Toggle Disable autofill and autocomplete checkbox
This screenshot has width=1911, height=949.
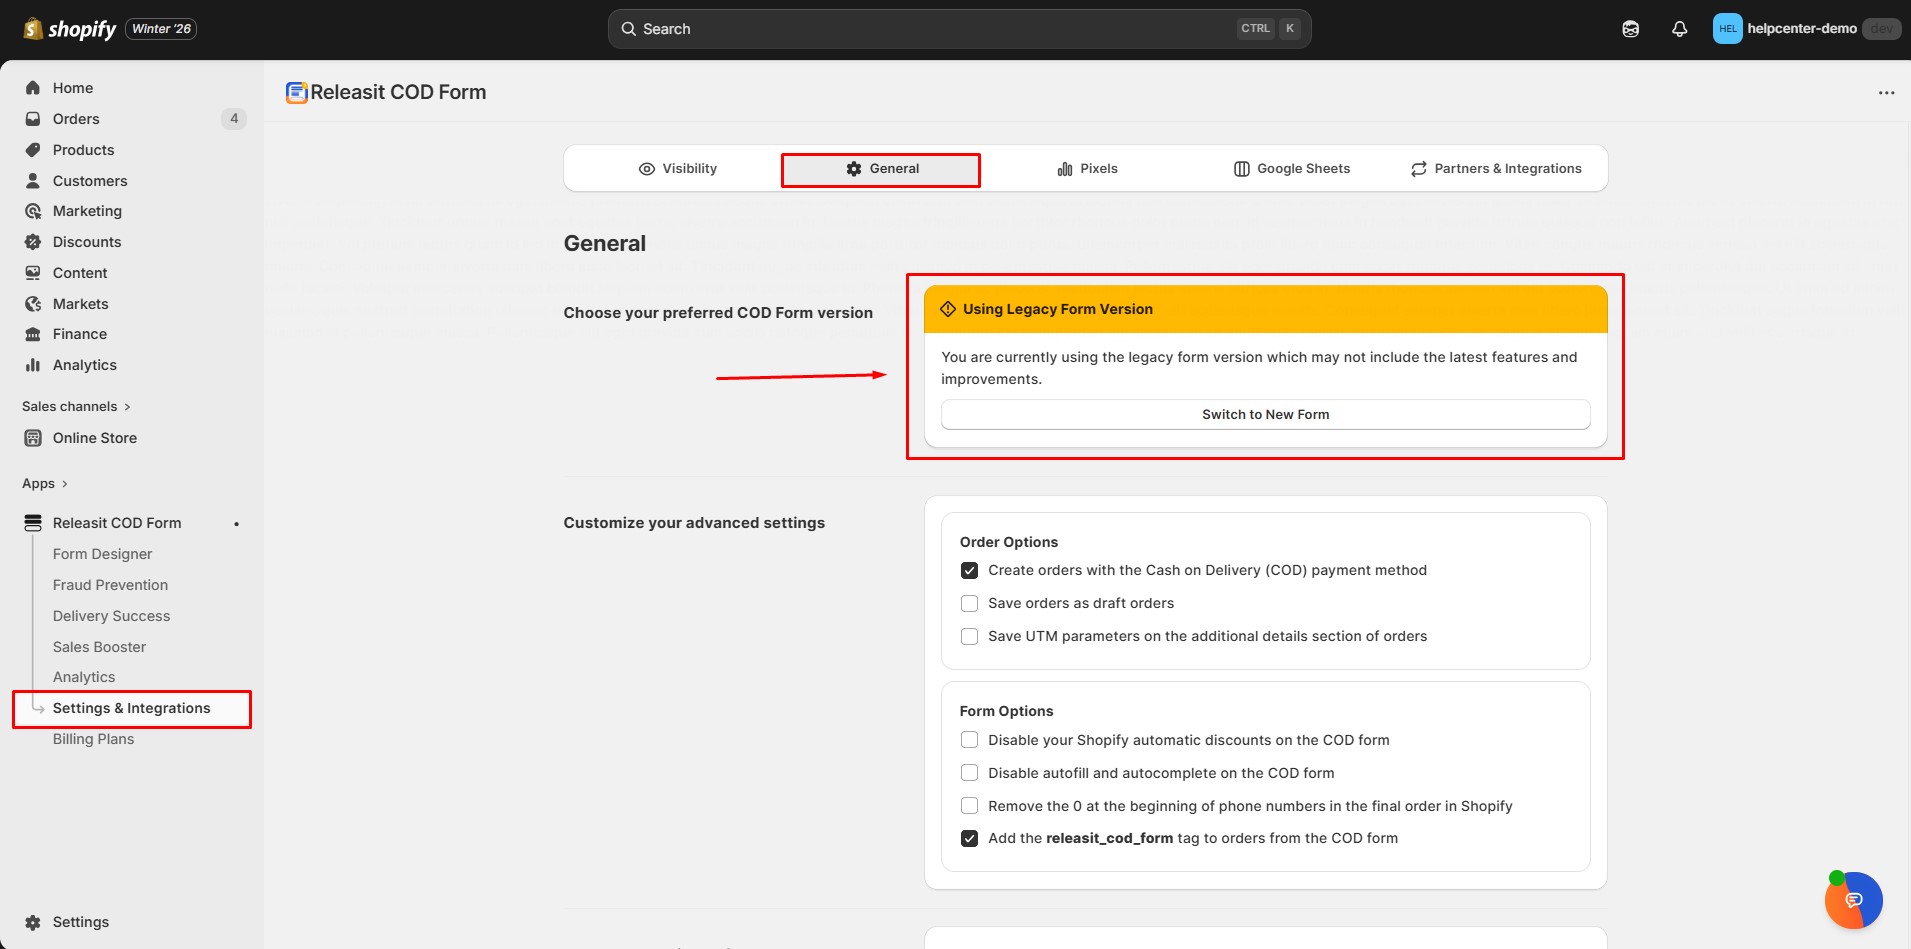pos(969,773)
